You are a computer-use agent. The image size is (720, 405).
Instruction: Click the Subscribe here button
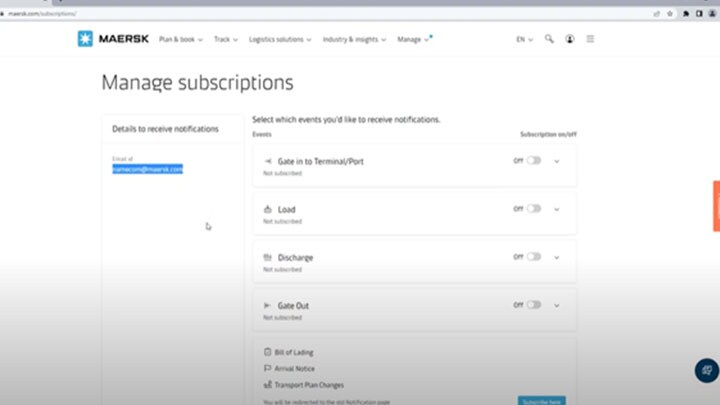(x=542, y=400)
